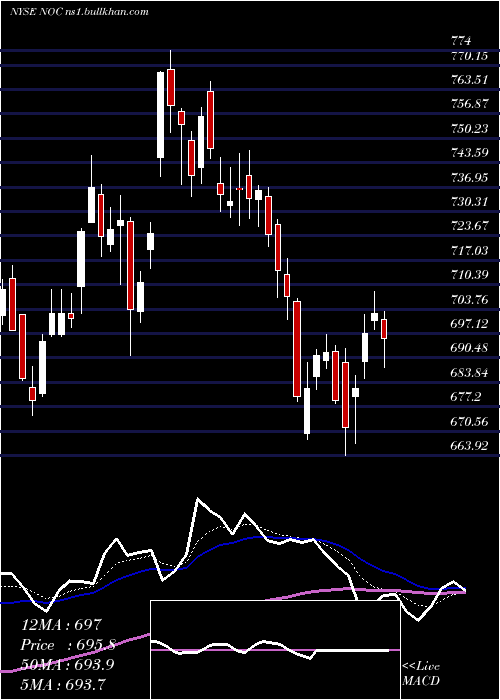Click the NYSE NOC ns1.bullkhan.com title text
Viewport: 500px width, 700px height.
(79, 12)
